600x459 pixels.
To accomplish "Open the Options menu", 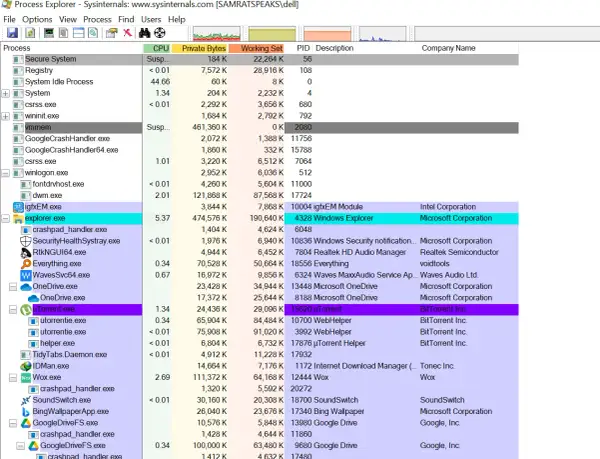I will (37, 19).
